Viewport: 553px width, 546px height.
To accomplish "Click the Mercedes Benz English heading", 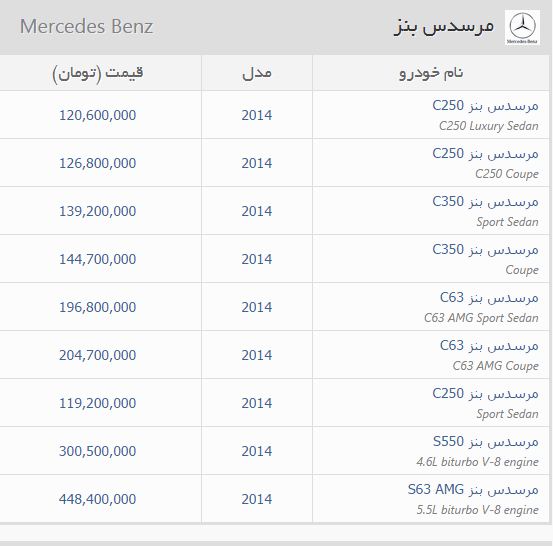I will click(86, 26).
